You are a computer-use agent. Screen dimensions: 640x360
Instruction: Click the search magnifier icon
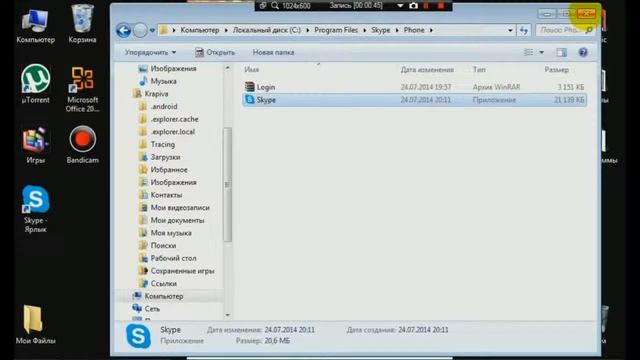pos(589,30)
